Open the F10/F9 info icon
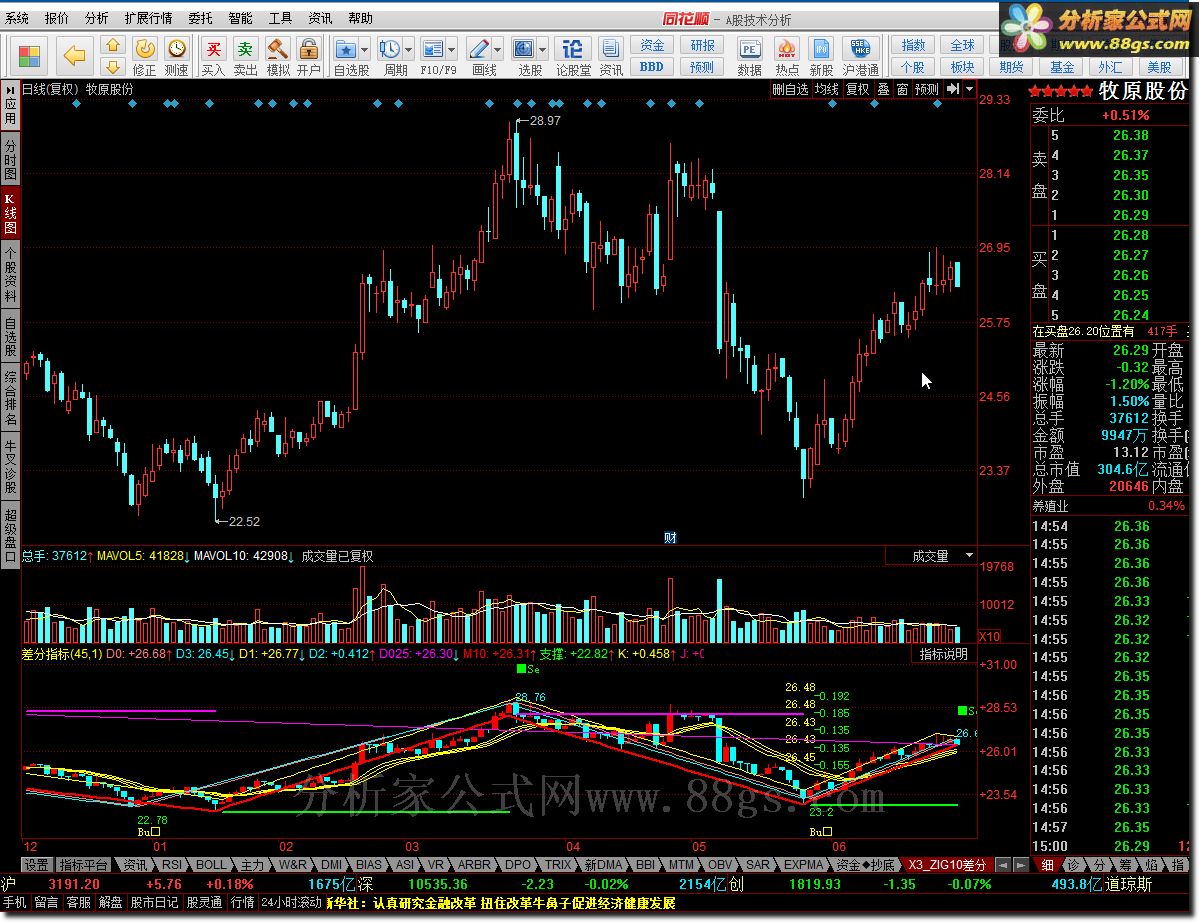This screenshot has height=923, width=1201. pyautogui.click(x=433, y=48)
